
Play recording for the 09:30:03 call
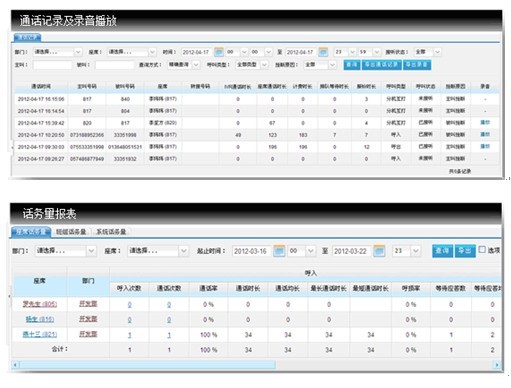point(485,146)
